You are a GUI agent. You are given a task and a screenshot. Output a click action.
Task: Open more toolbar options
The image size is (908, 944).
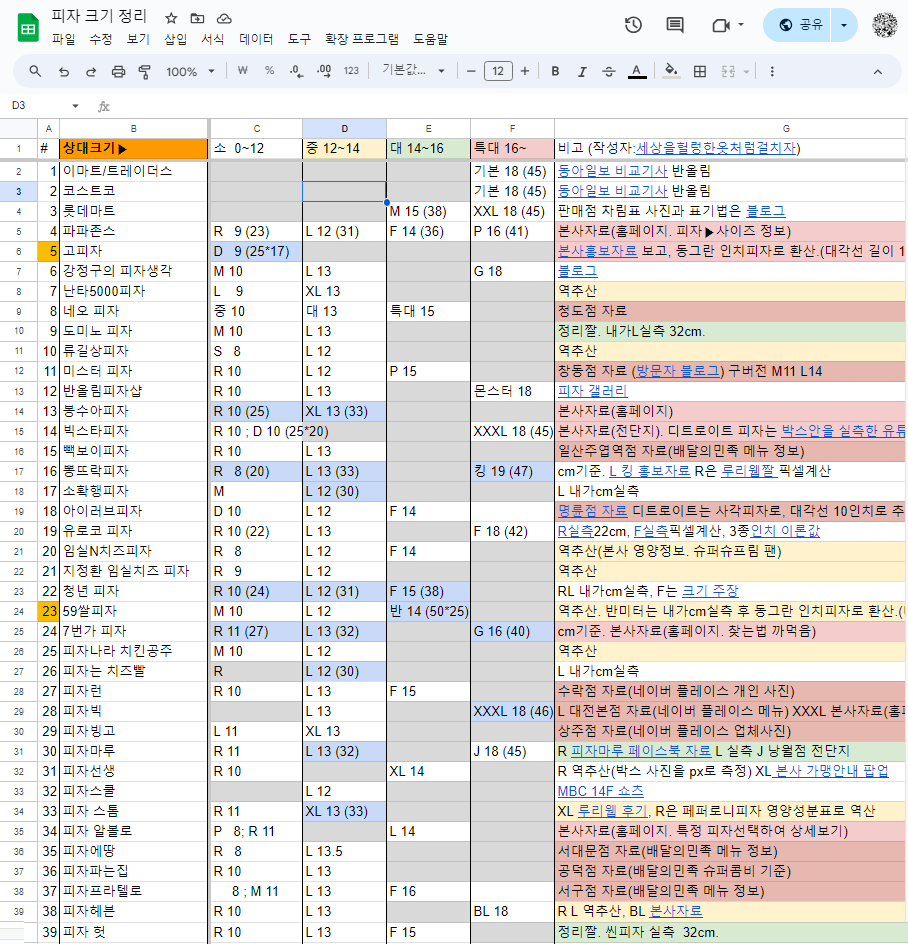tap(772, 72)
